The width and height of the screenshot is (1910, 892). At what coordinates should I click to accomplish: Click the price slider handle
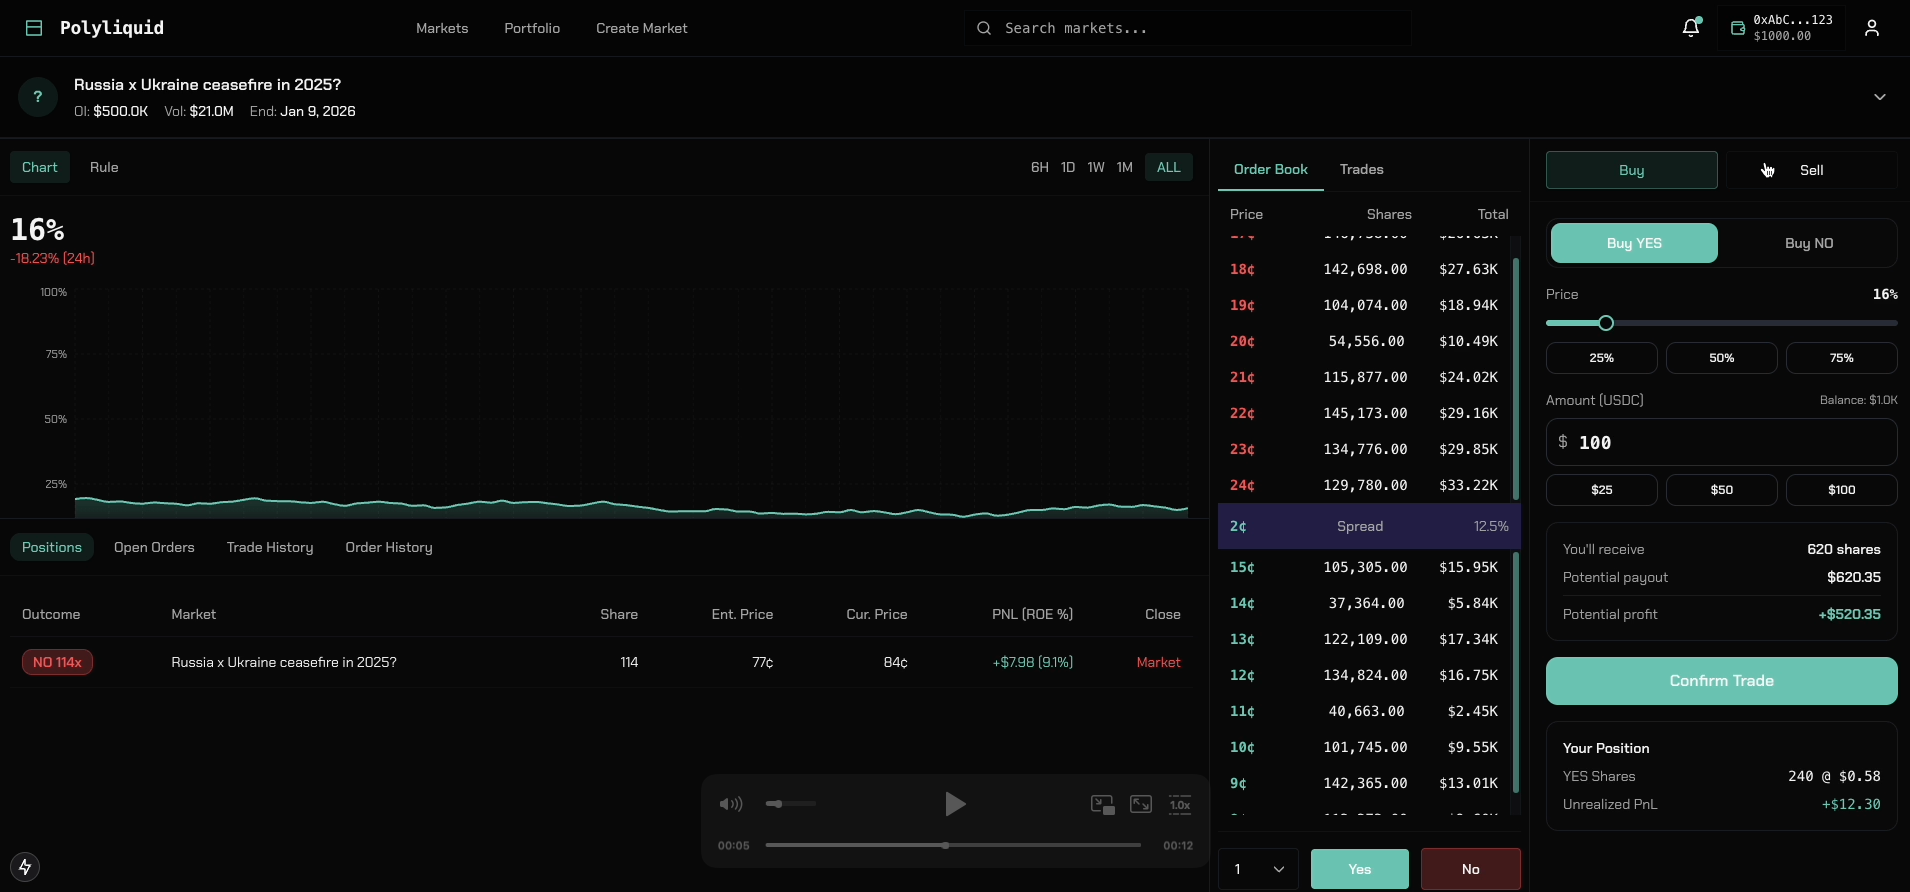(x=1606, y=323)
